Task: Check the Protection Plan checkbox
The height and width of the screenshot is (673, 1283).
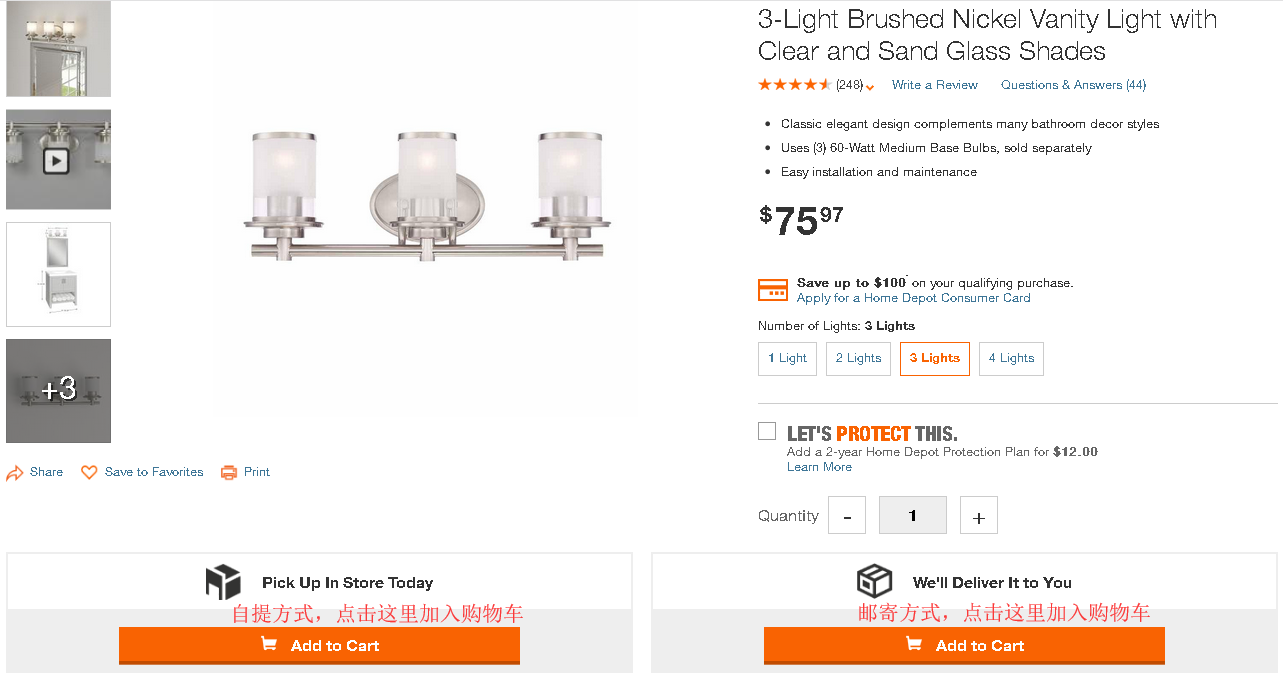Action: click(767, 431)
